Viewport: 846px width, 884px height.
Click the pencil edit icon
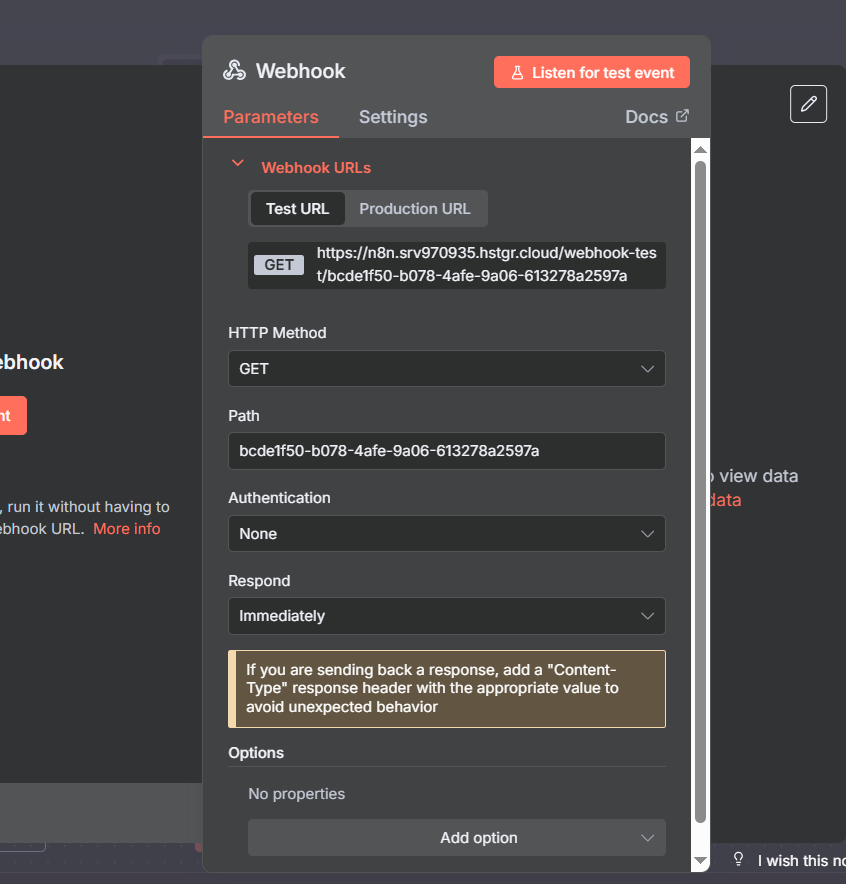tap(808, 104)
